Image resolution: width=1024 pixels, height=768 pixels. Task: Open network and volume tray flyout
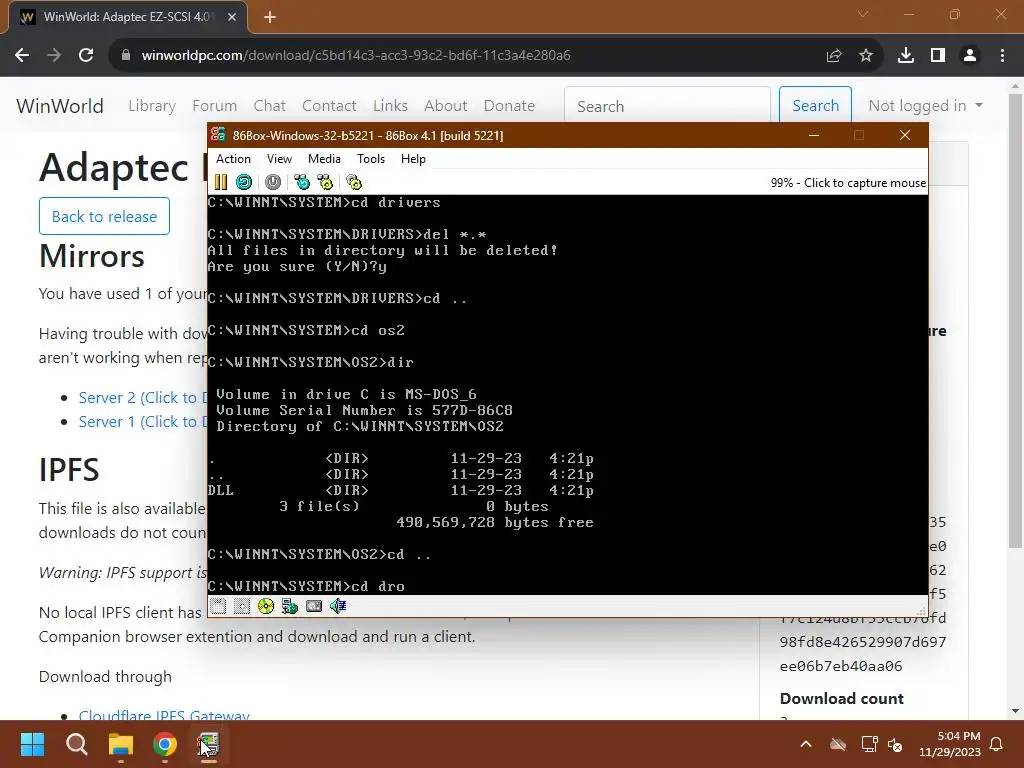[x=882, y=744]
